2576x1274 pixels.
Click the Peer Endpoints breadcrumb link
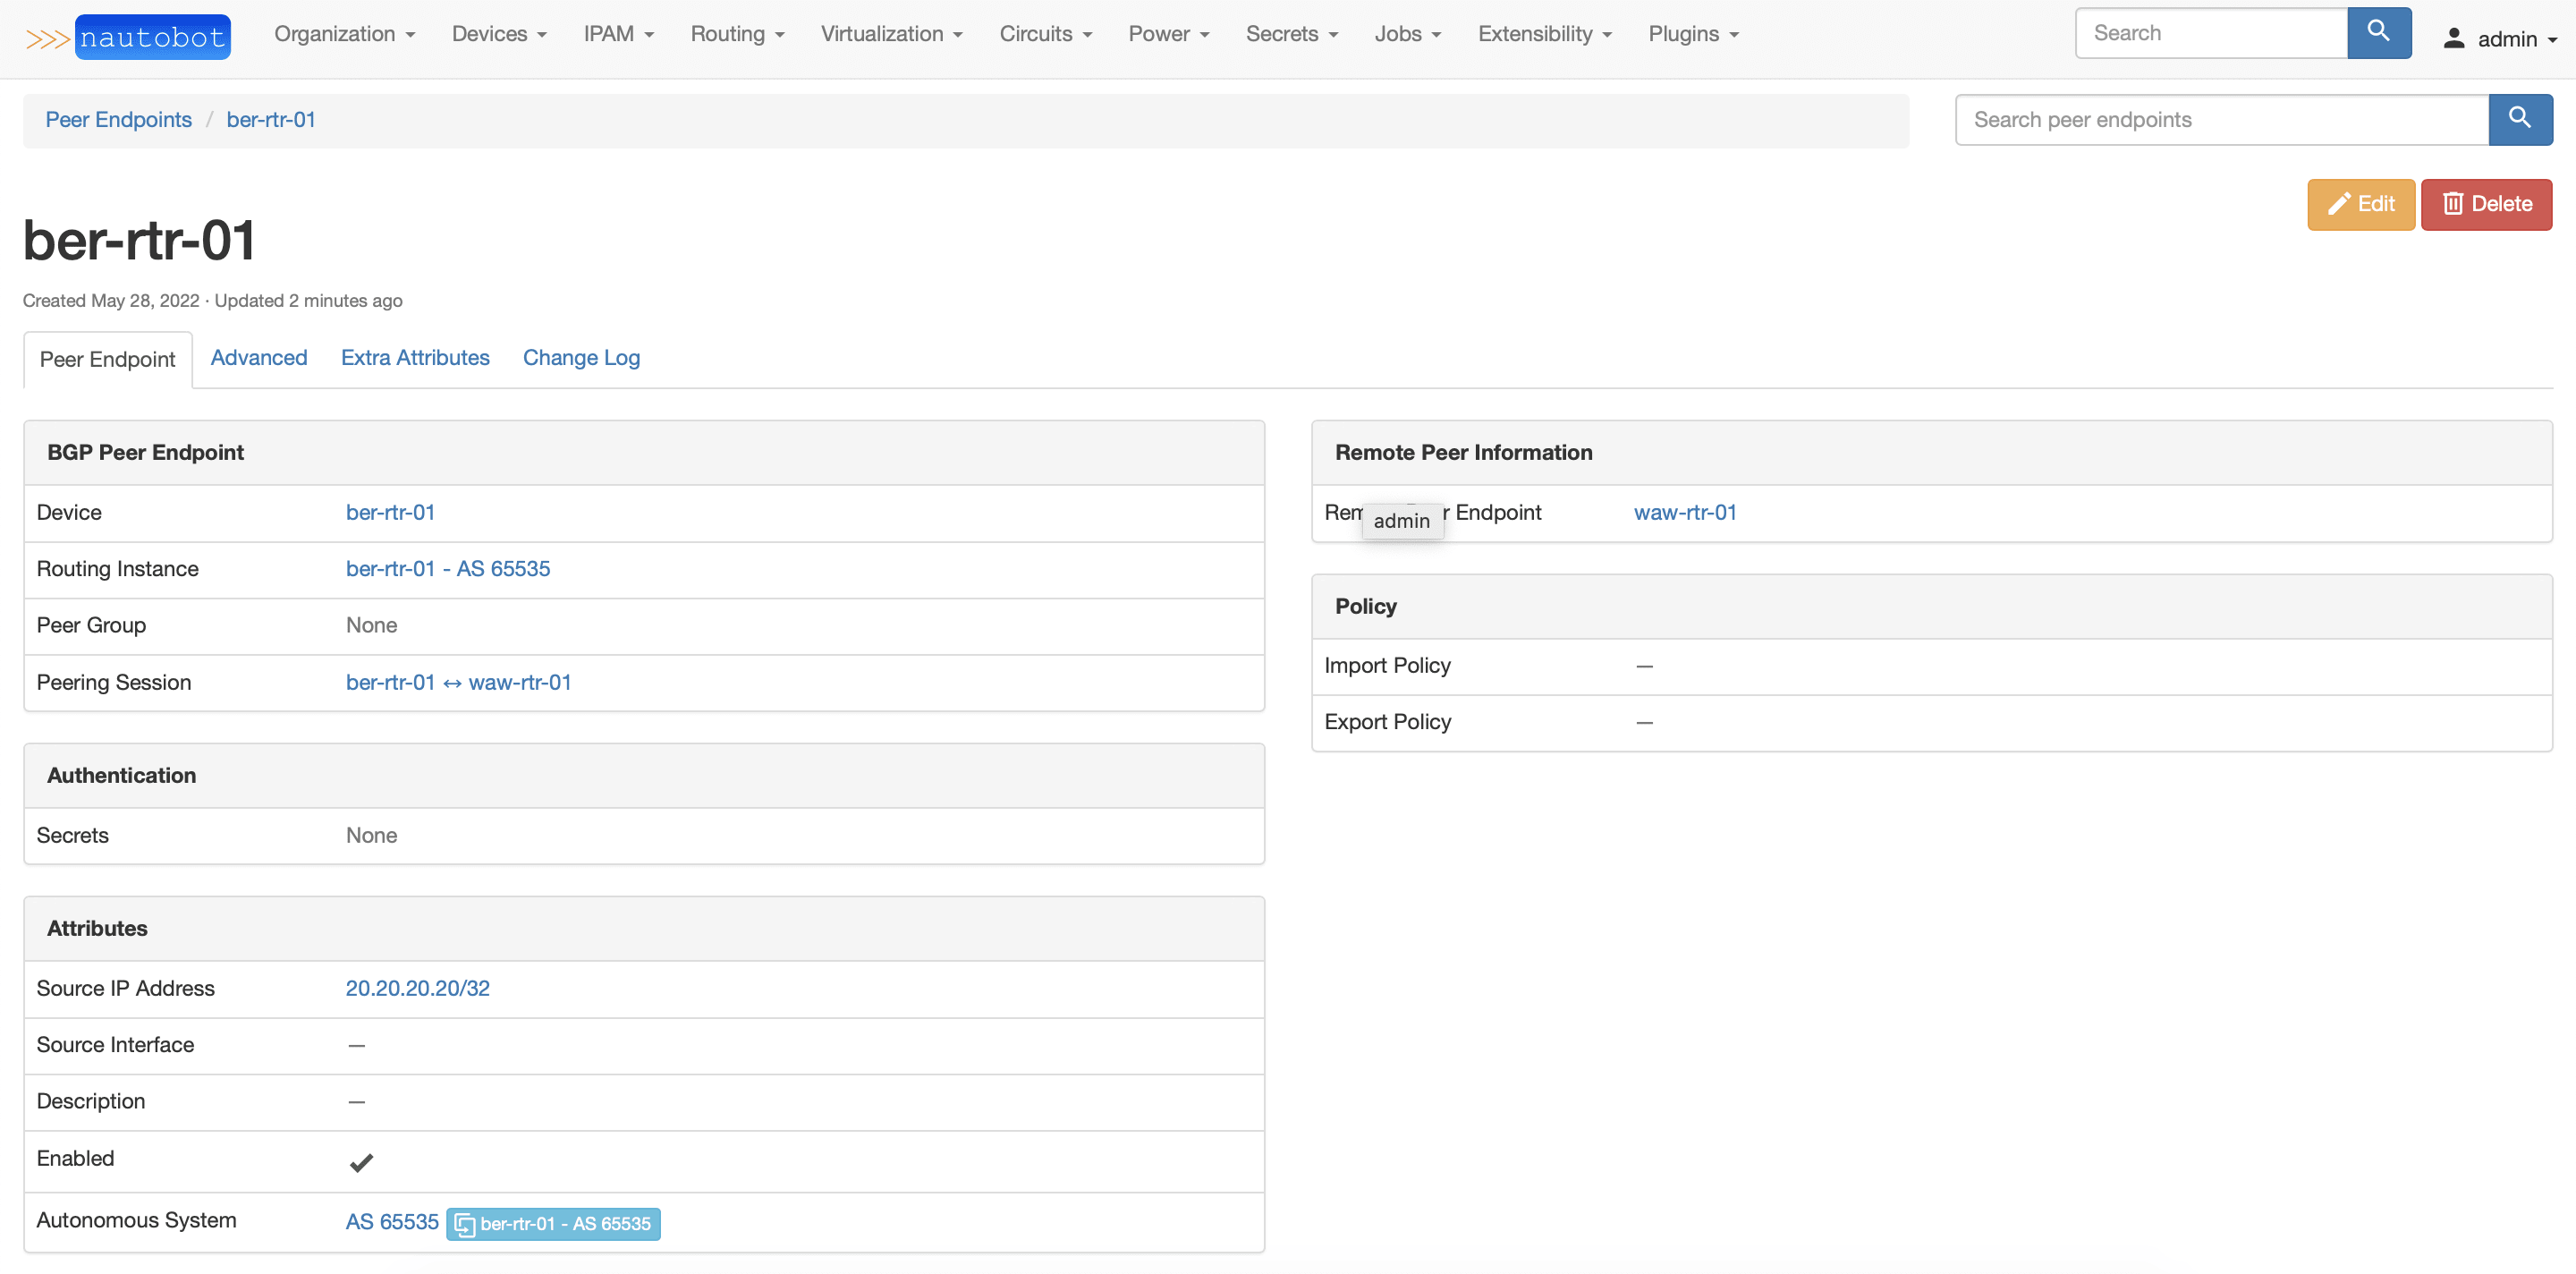click(x=118, y=120)
